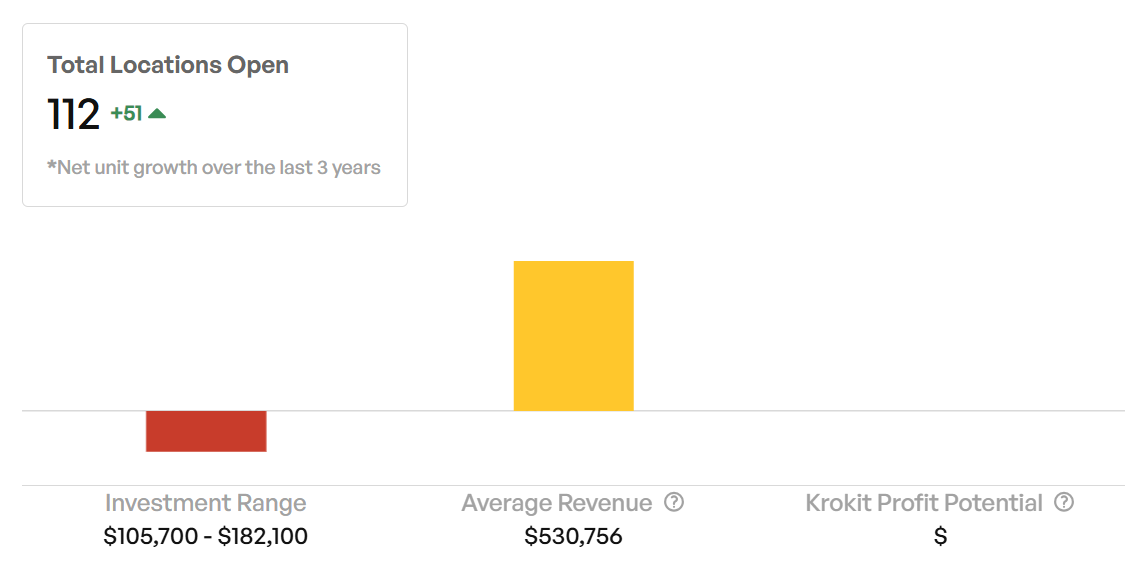Screen dimensions: 1148x582
Task: Click the 112 locations count
Action: point(73,115)
